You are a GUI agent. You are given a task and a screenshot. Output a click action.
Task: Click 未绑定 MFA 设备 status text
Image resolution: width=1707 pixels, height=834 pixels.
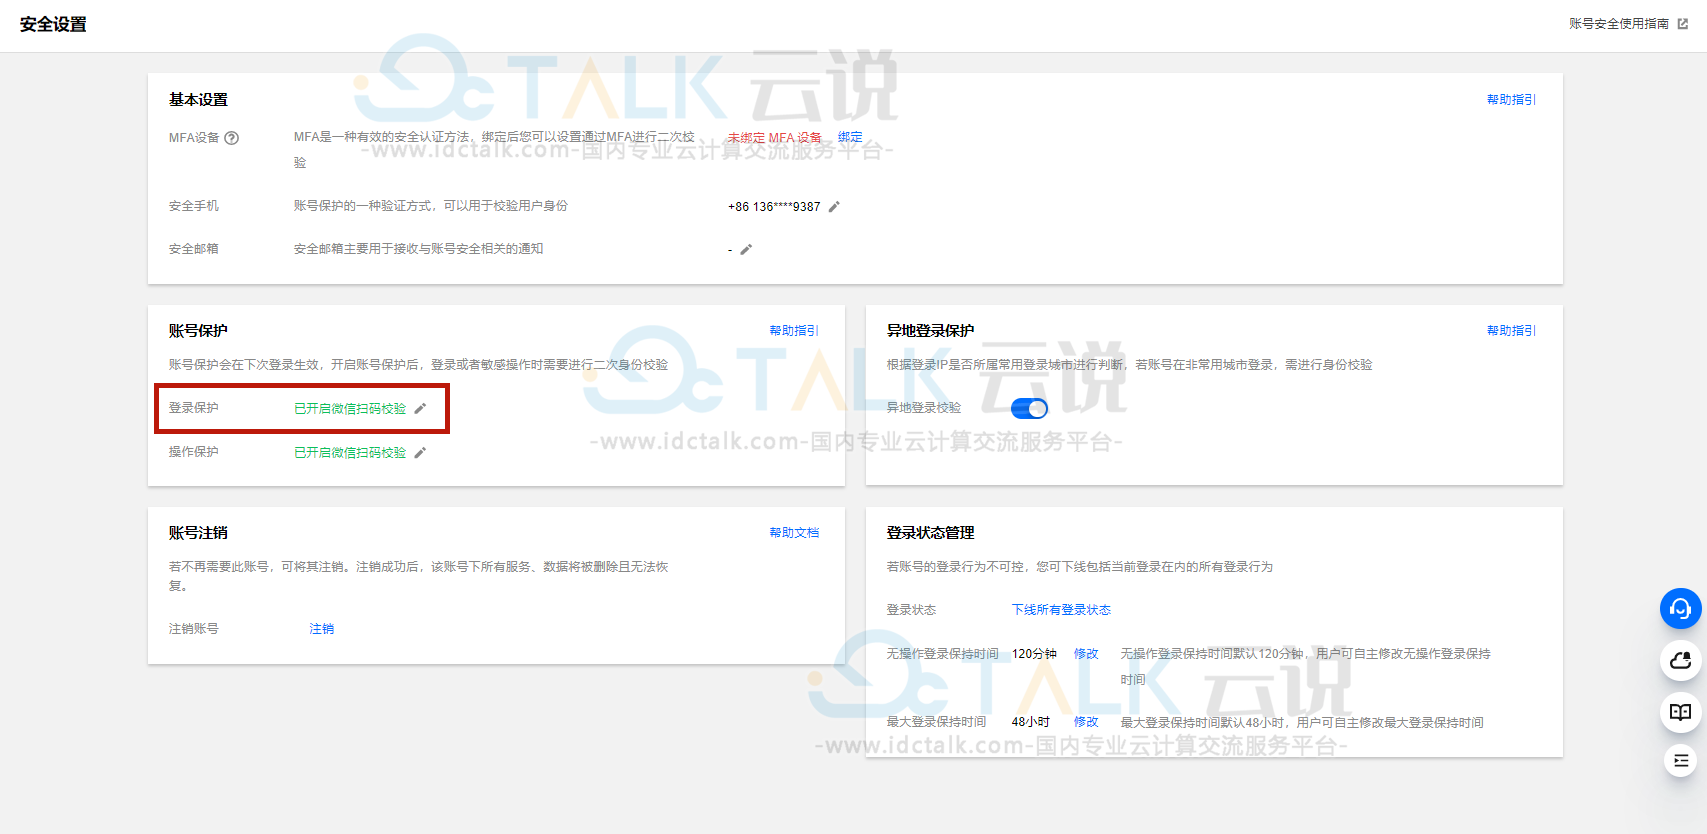(775, 138)
